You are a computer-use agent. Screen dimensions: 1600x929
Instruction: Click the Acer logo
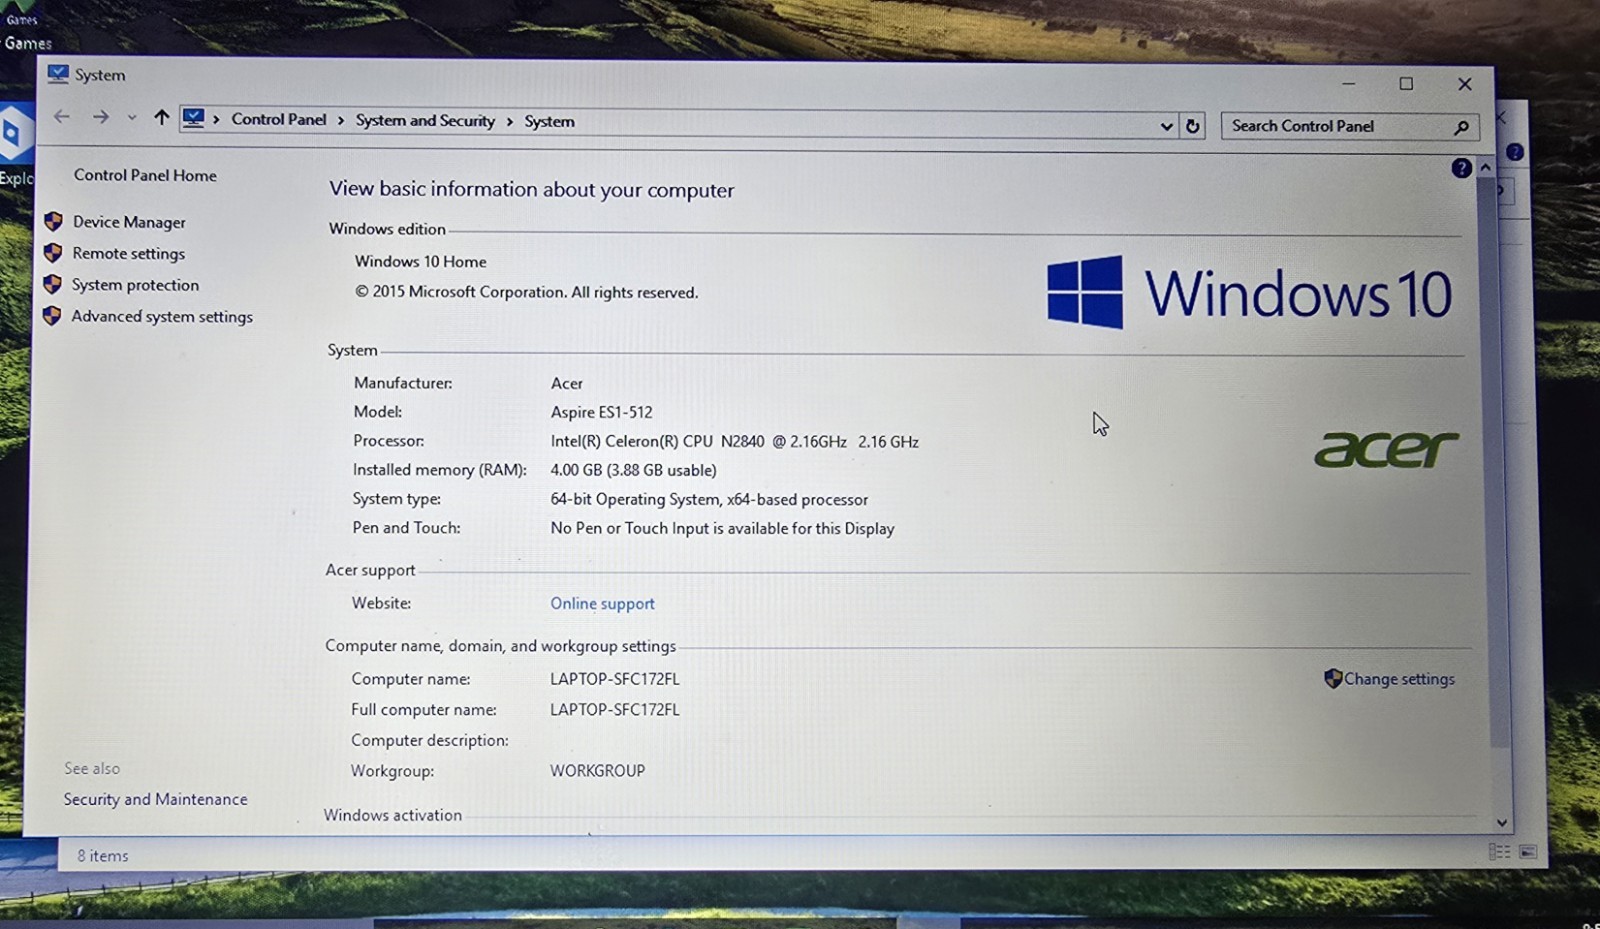click(1386, 449)
